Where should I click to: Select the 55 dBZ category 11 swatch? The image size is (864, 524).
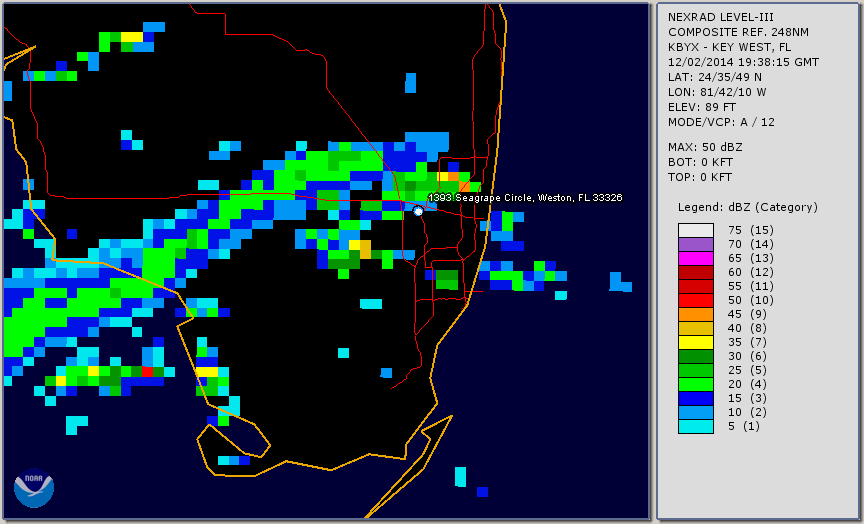(x=695, y=287)
